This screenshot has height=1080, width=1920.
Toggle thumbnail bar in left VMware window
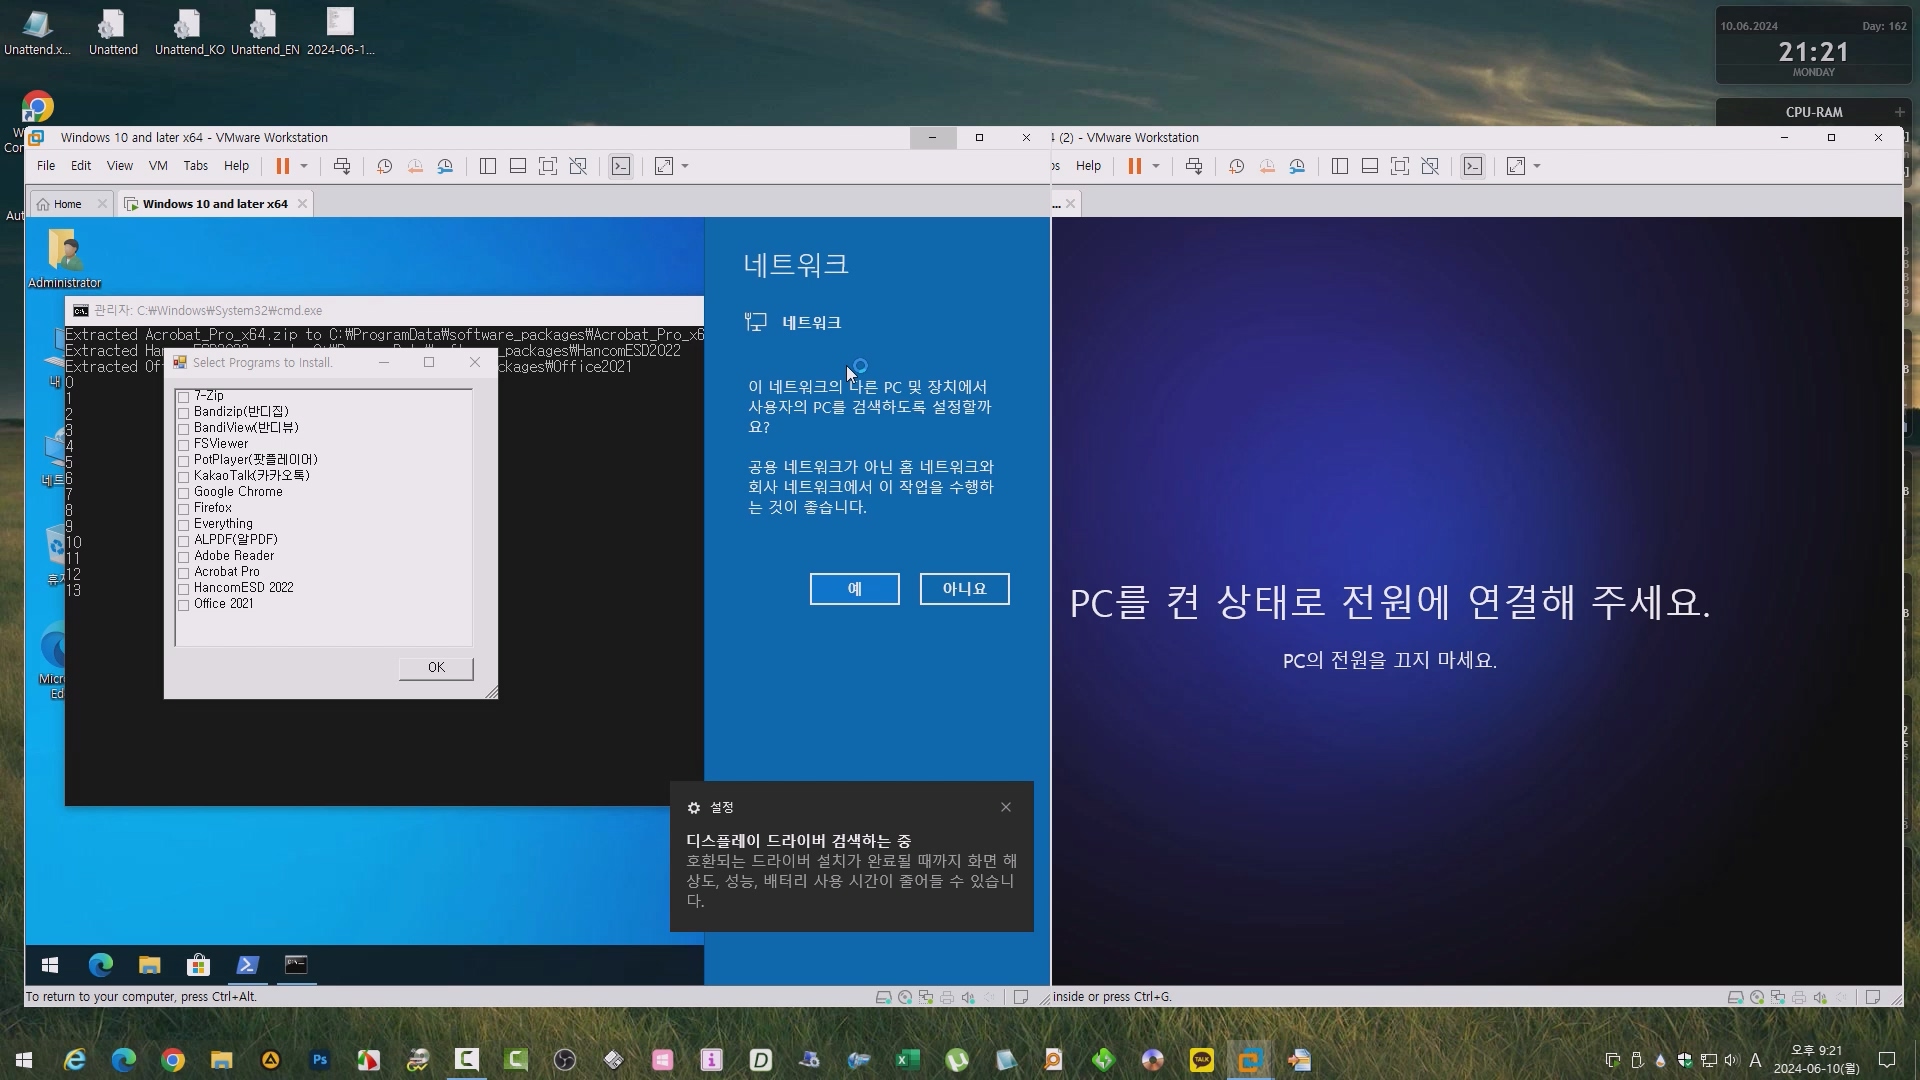click(x=518, y=166)
